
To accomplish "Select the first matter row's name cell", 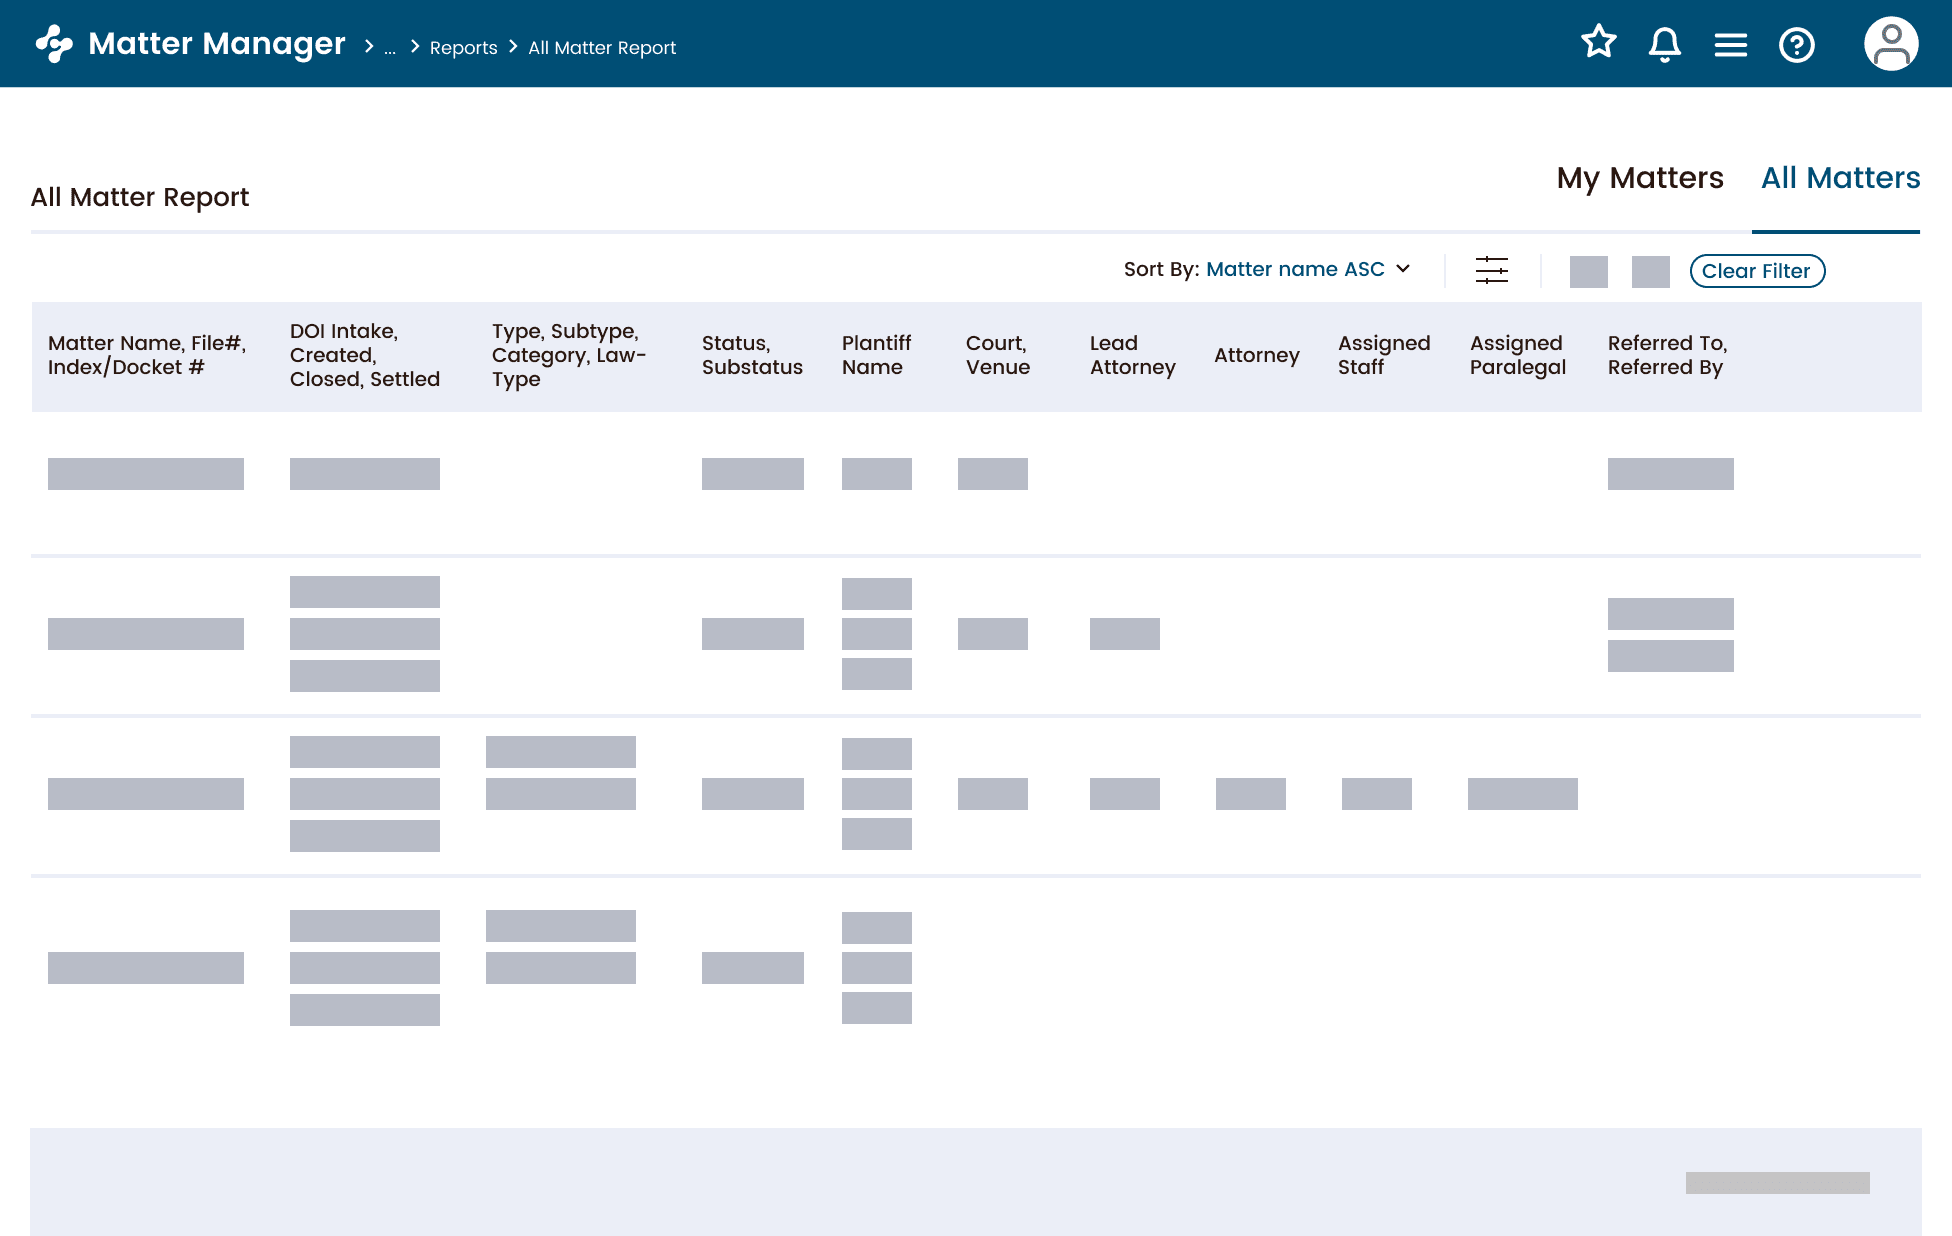I will [x=146, y=473].
